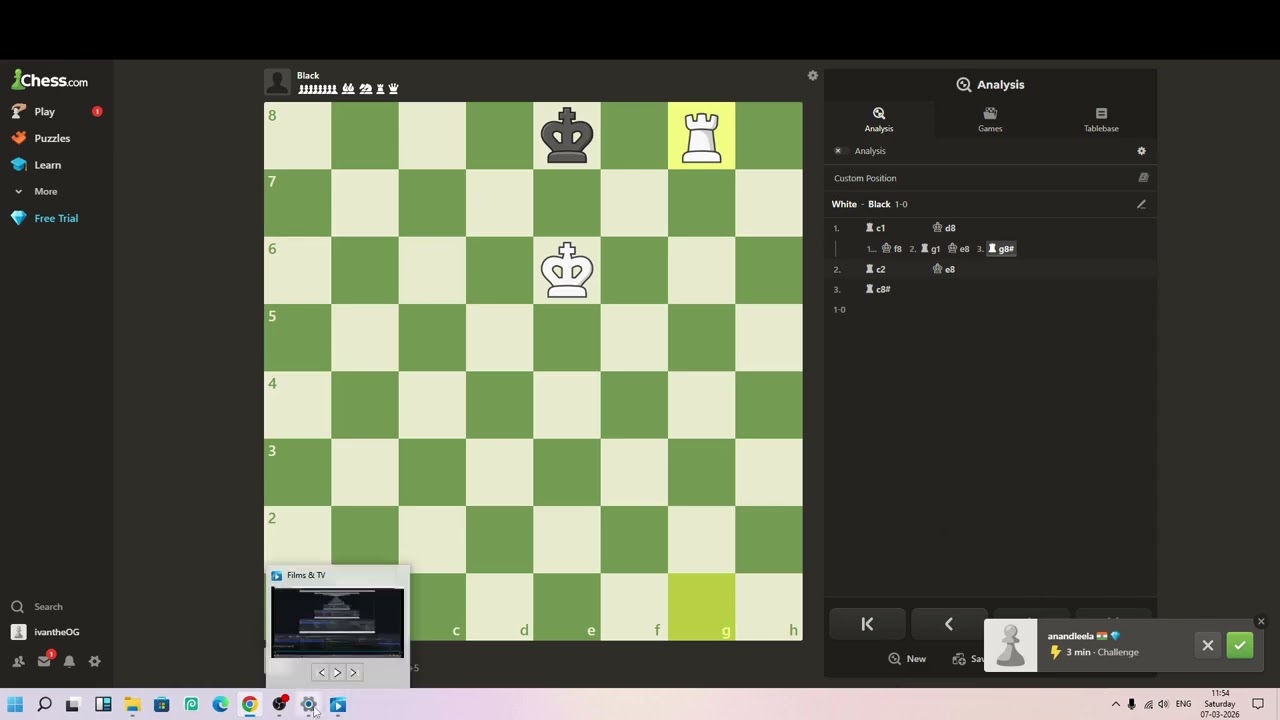
Task: Open Microsoft Store from taskbar
Action: [x=162, y=705]
